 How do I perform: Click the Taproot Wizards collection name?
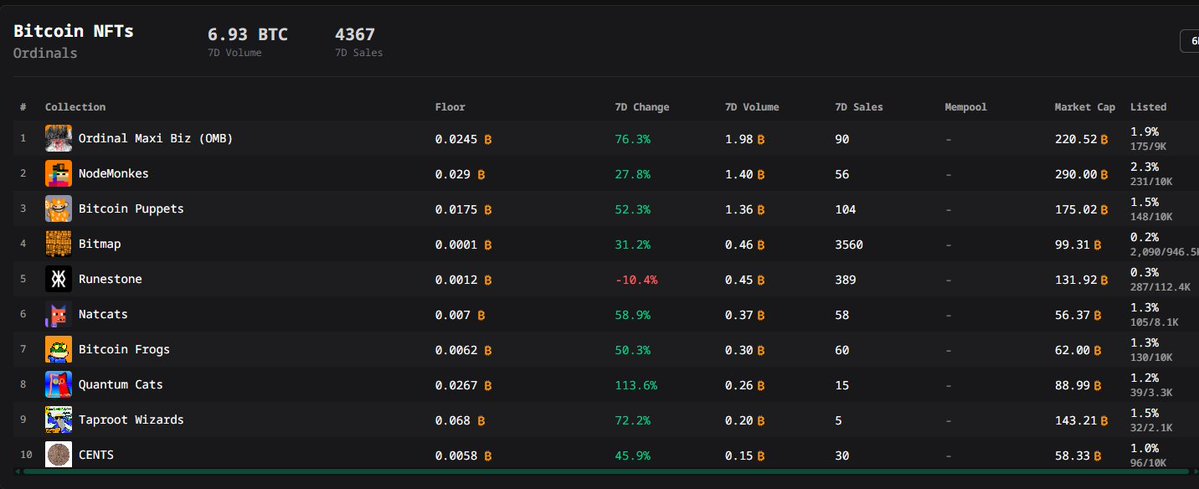pos(131,420)
